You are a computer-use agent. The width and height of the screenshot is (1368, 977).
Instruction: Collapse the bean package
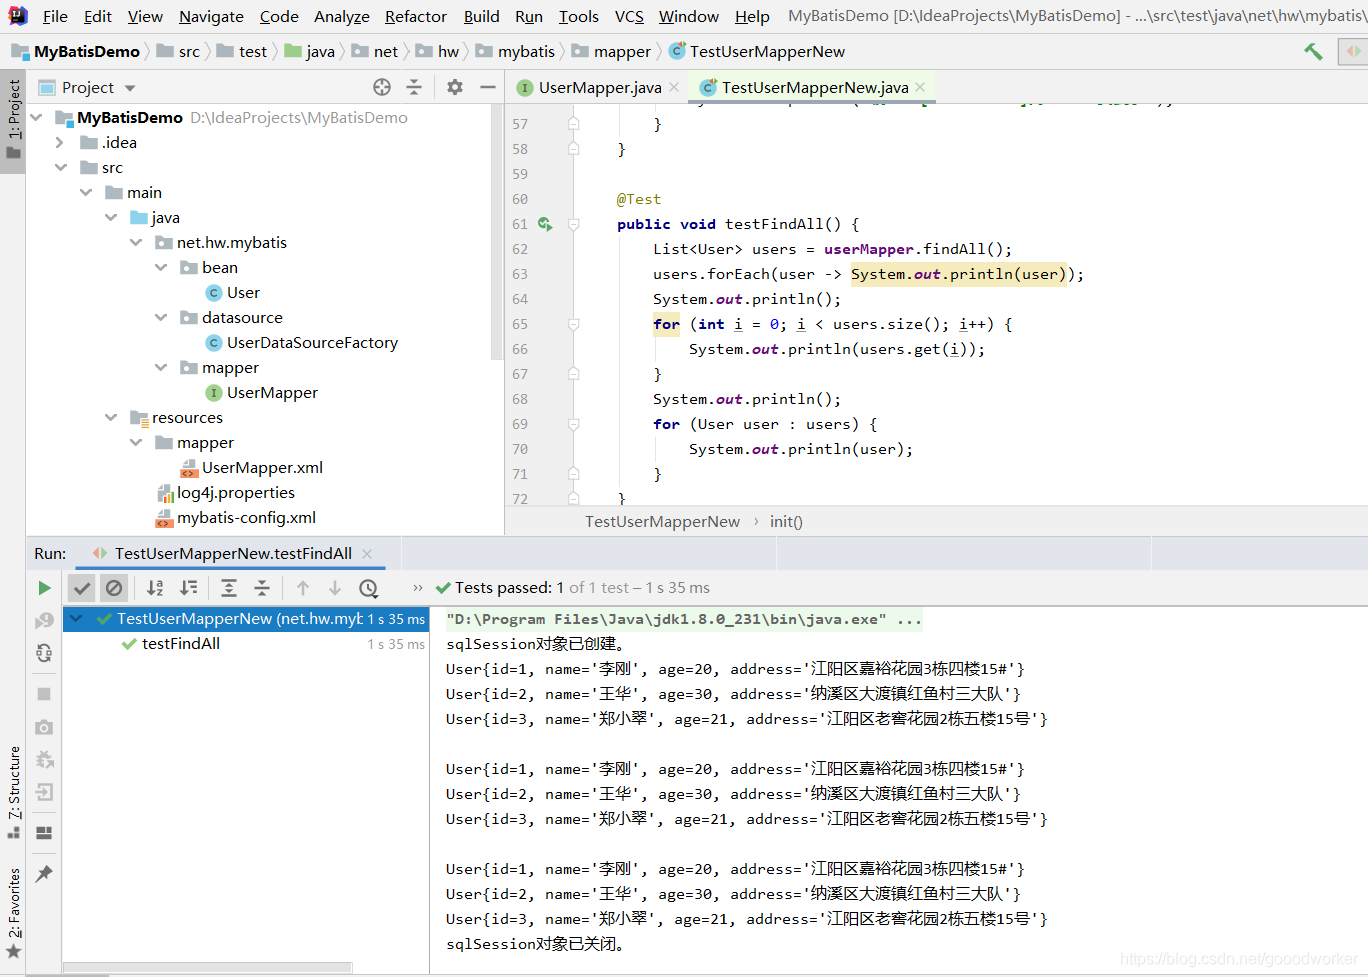[161, 268]
